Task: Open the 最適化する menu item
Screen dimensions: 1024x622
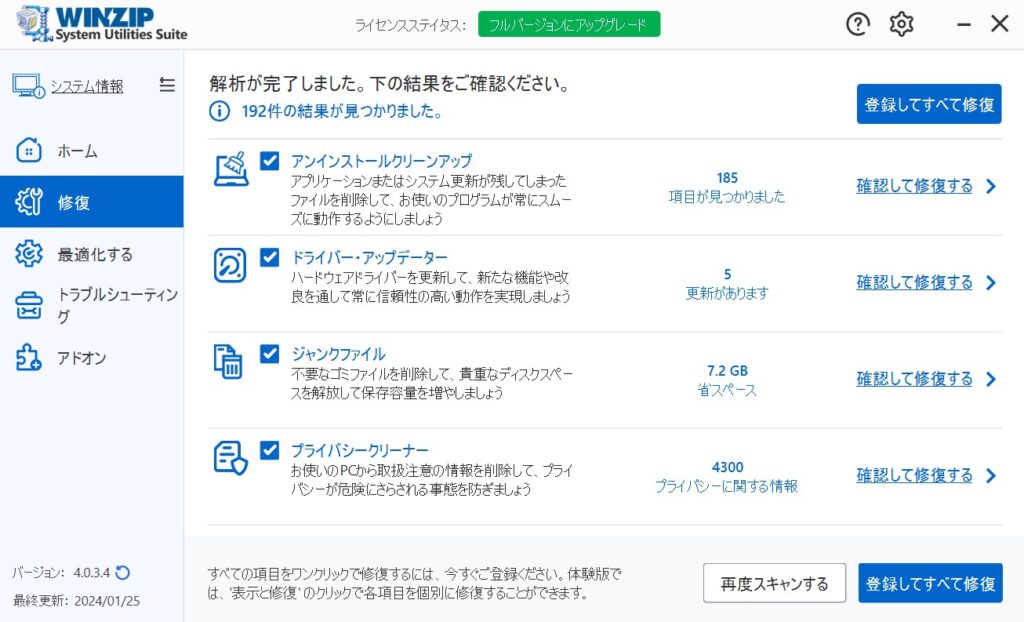Action: pos(91,254)
